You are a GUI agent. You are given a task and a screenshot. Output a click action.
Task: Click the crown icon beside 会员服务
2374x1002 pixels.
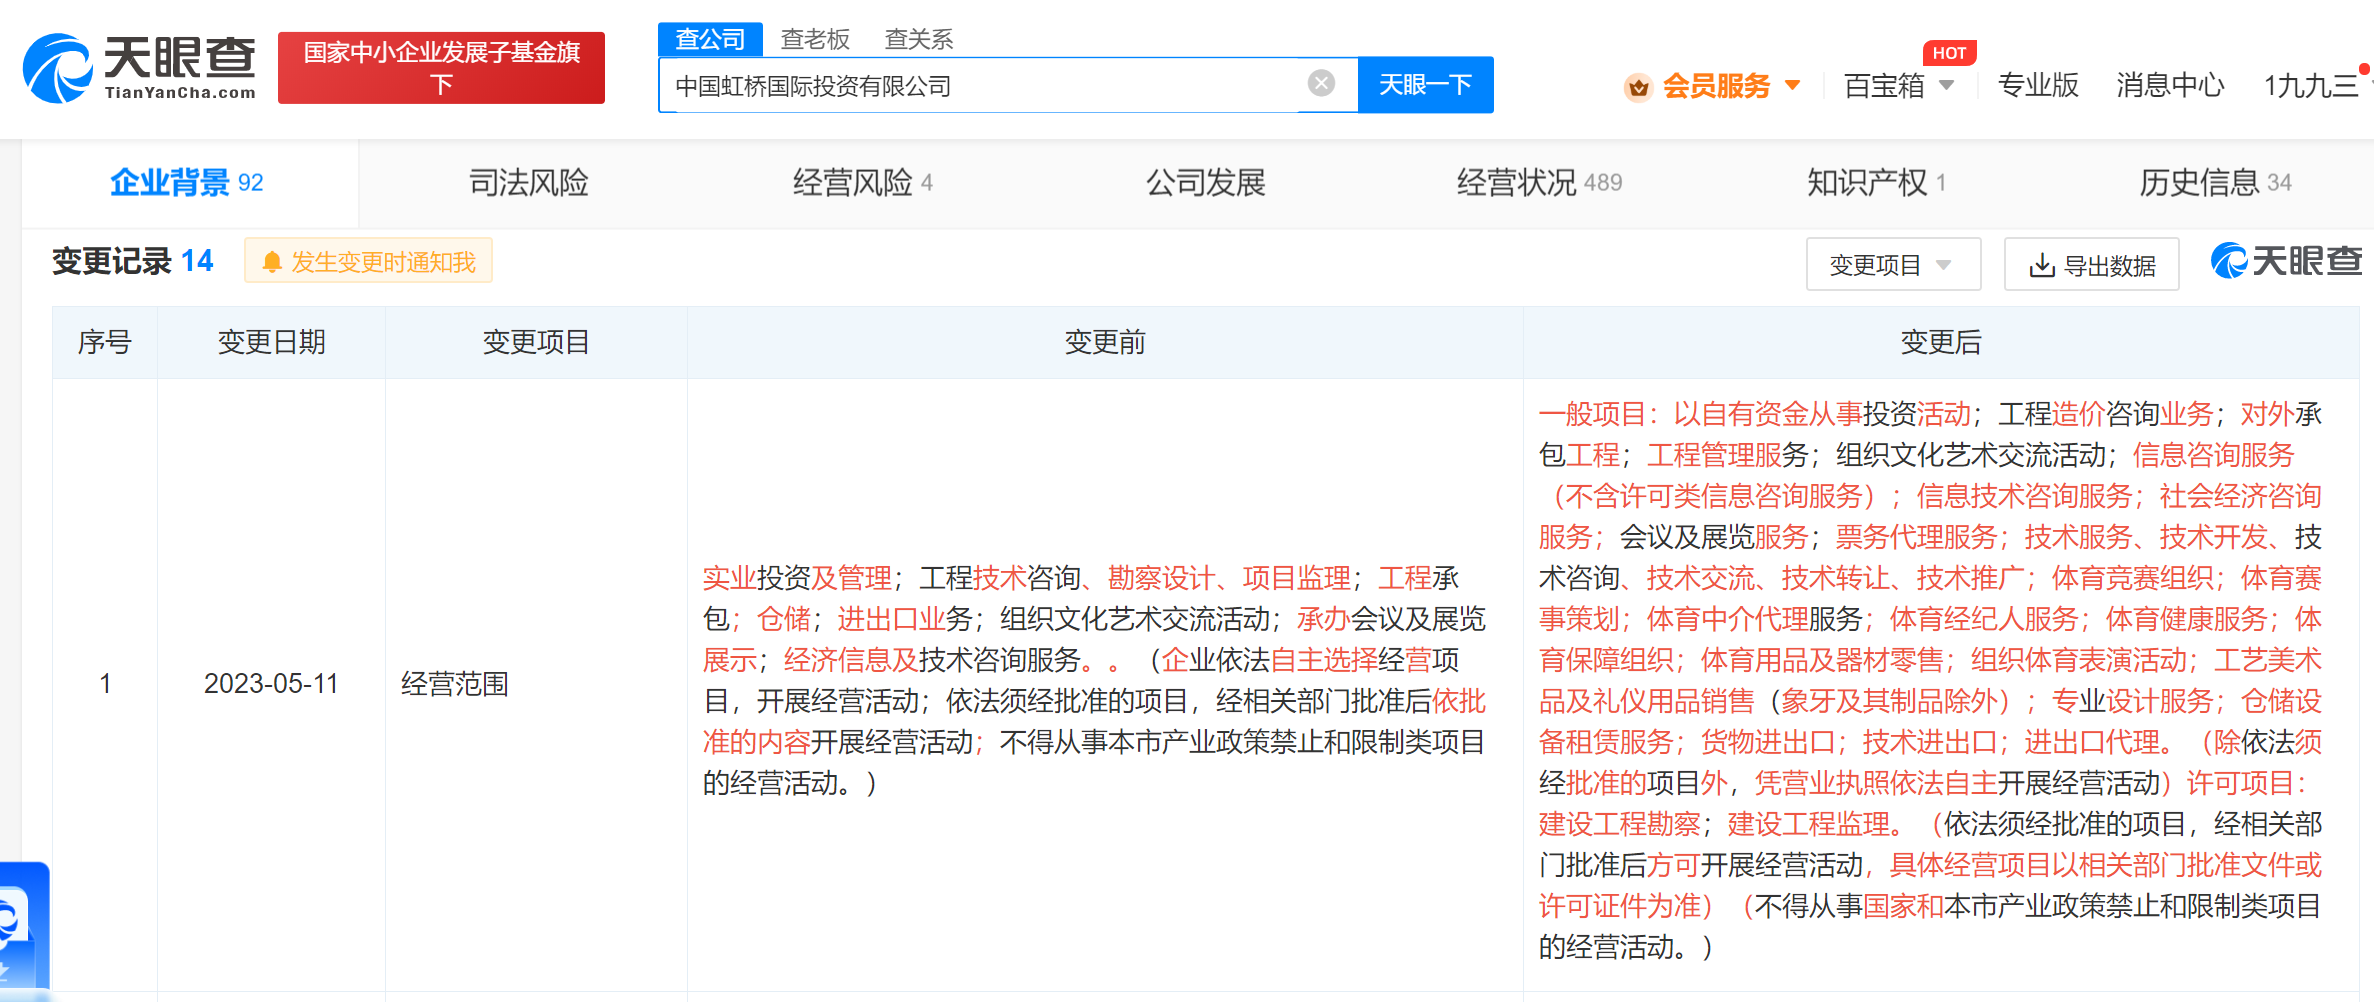pyautogui.click(x=1638, y=87)
